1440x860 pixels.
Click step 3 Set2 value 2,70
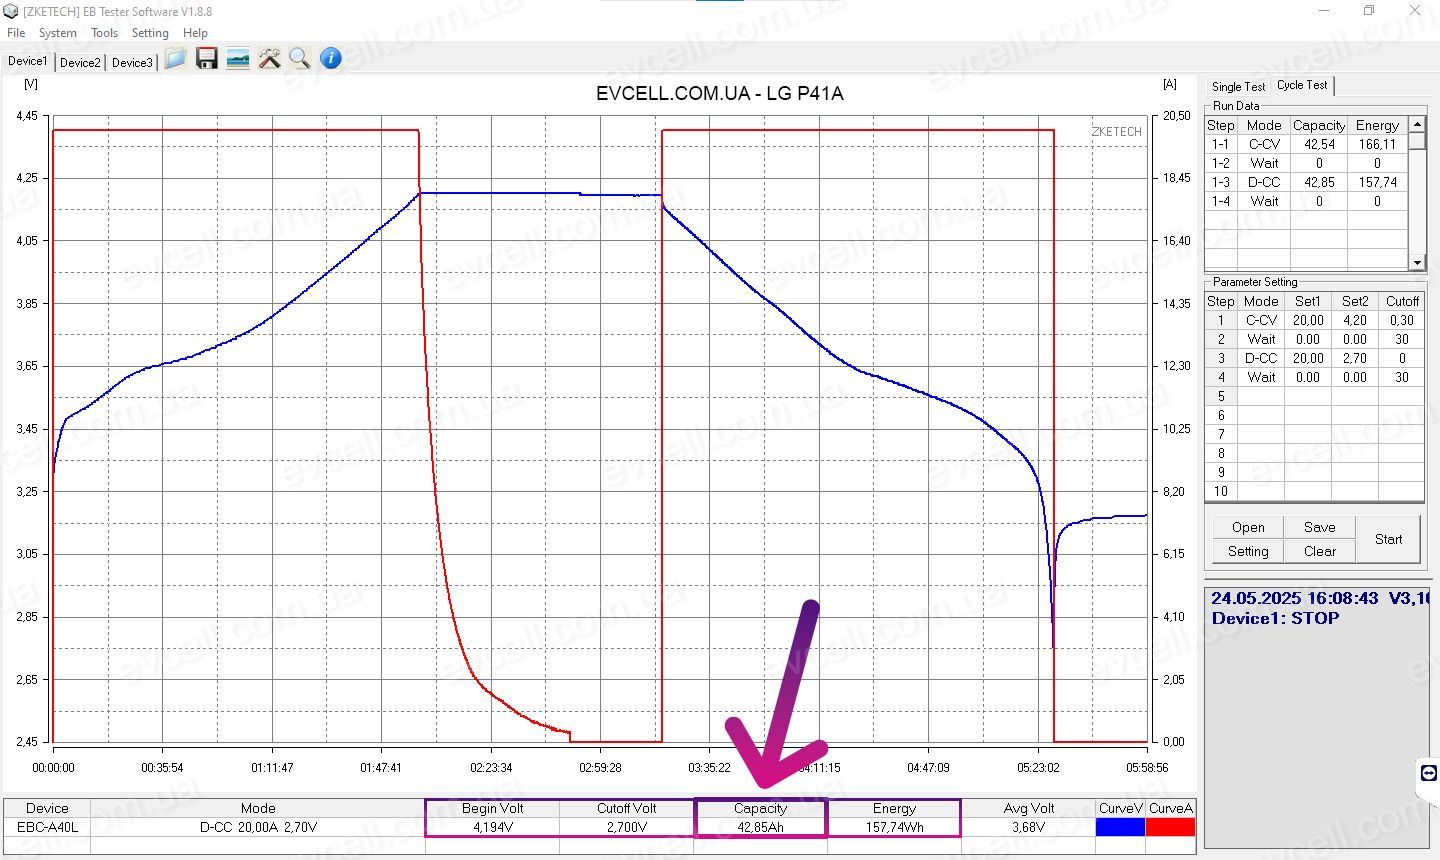(1355, 358)
